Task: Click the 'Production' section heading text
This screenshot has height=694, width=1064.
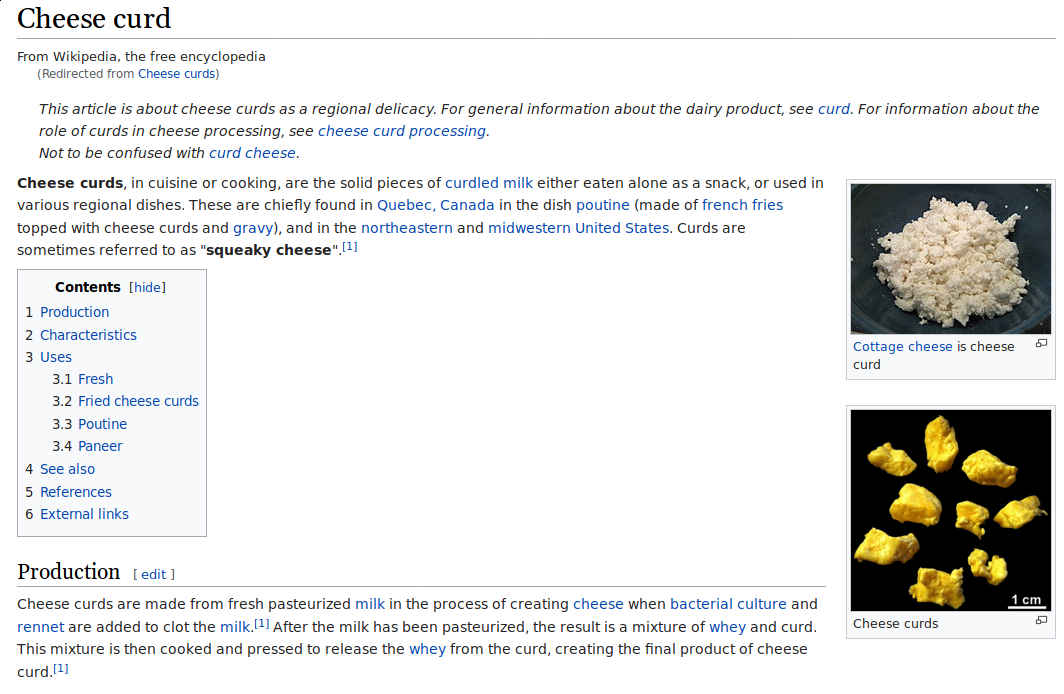Action: pyautogui.click(x=69, y=572)
